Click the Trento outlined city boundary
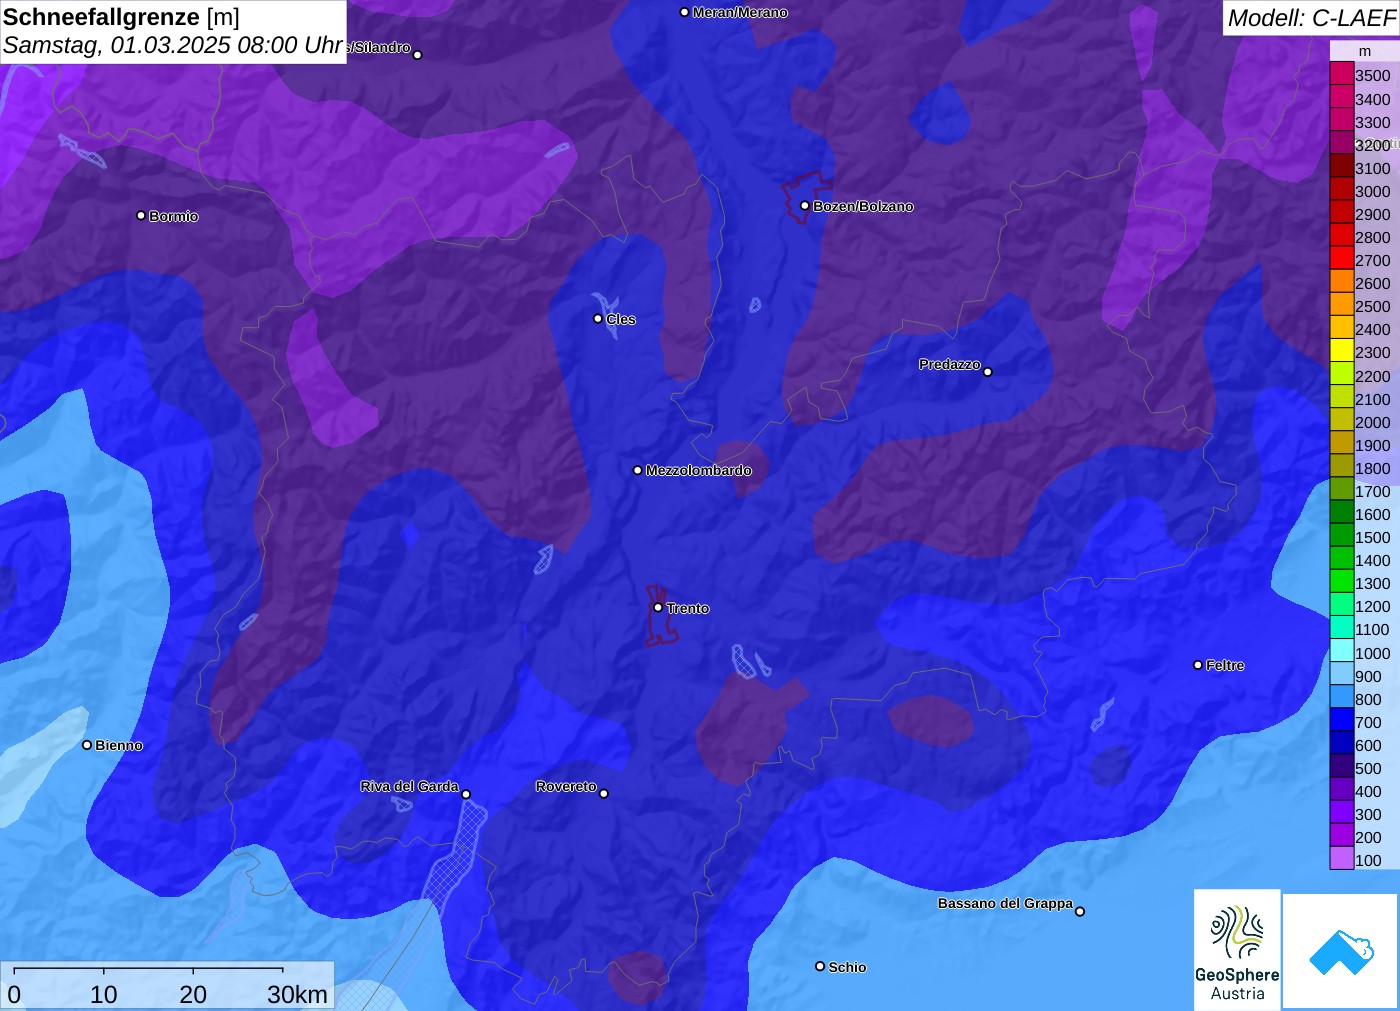Image resolution: width=1400 pixels, height=1011 pixels. (660, 618)
